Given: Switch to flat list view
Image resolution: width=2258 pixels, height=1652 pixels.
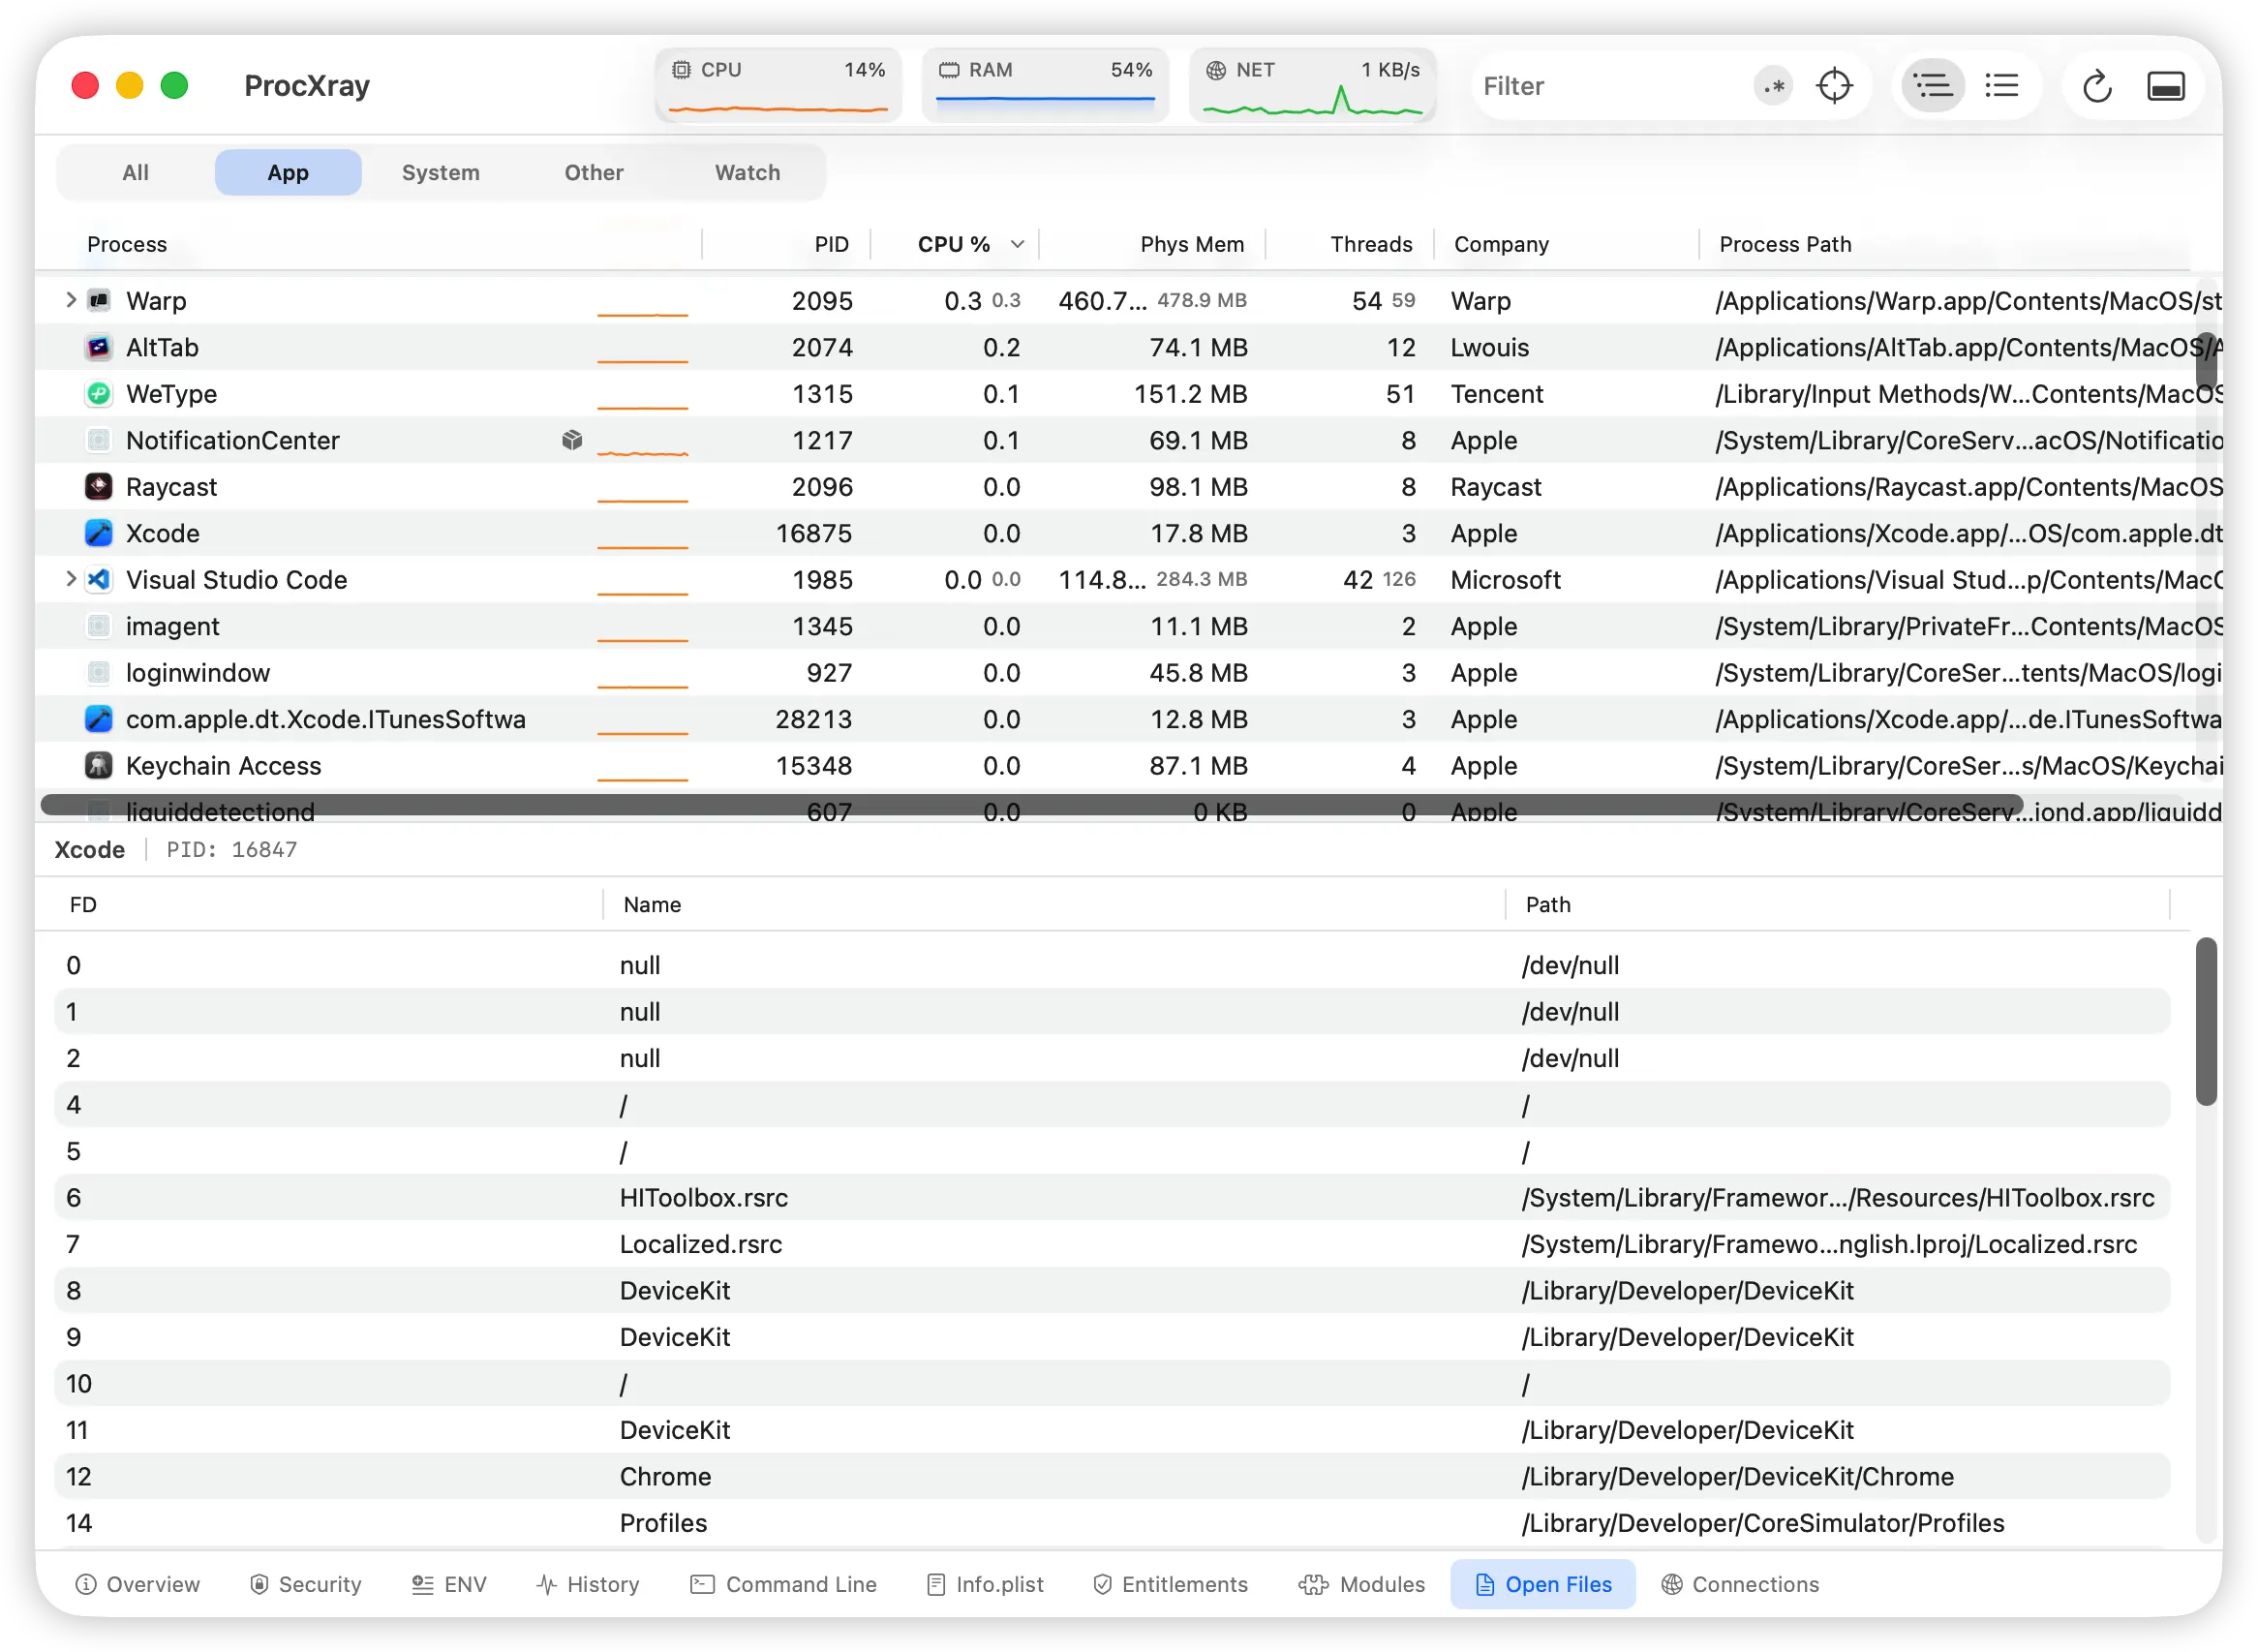Looking at the screenshot, I should 2002,86.
